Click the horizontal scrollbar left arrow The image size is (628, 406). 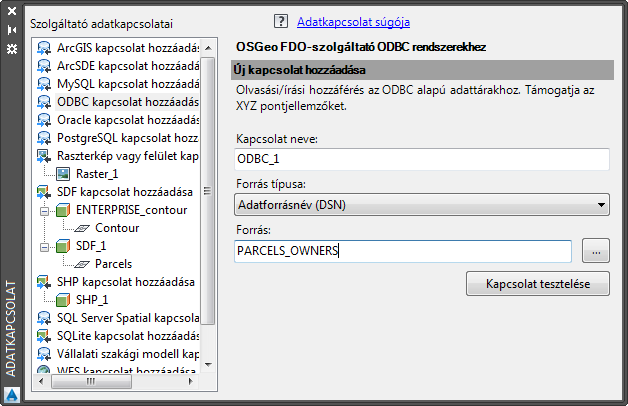pyautogui.click(x=41, y=381)
